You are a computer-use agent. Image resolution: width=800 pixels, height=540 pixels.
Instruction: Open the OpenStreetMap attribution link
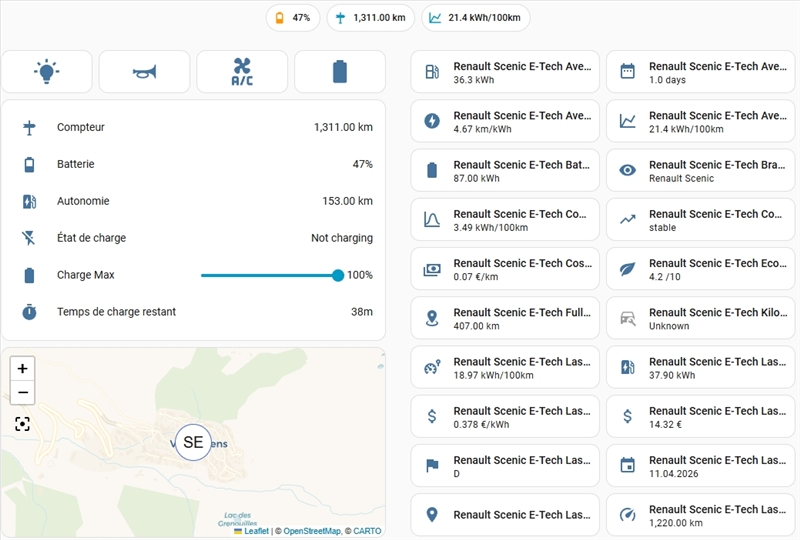311,531
